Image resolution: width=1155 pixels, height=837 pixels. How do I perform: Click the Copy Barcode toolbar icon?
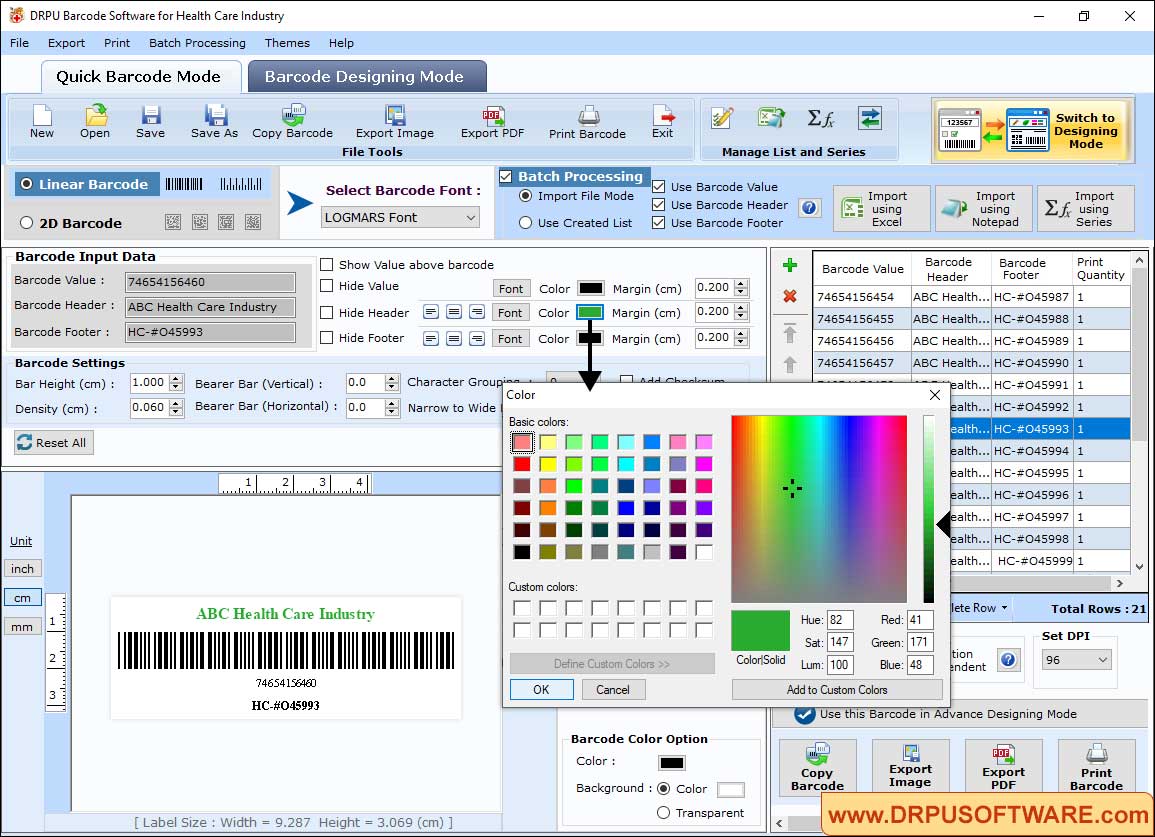click(x=292, y=122)
